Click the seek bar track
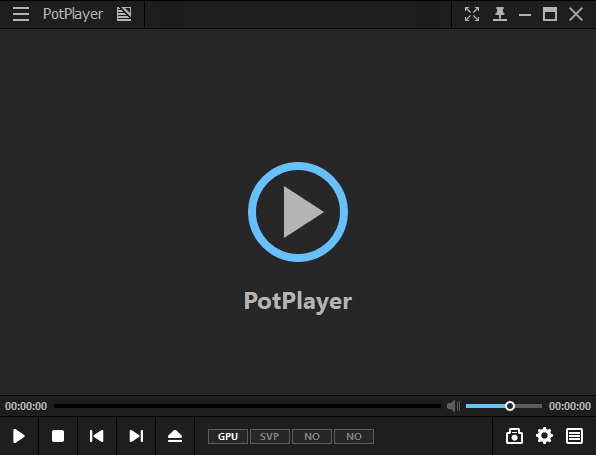The image size is (596, 455). coord(247,406)
